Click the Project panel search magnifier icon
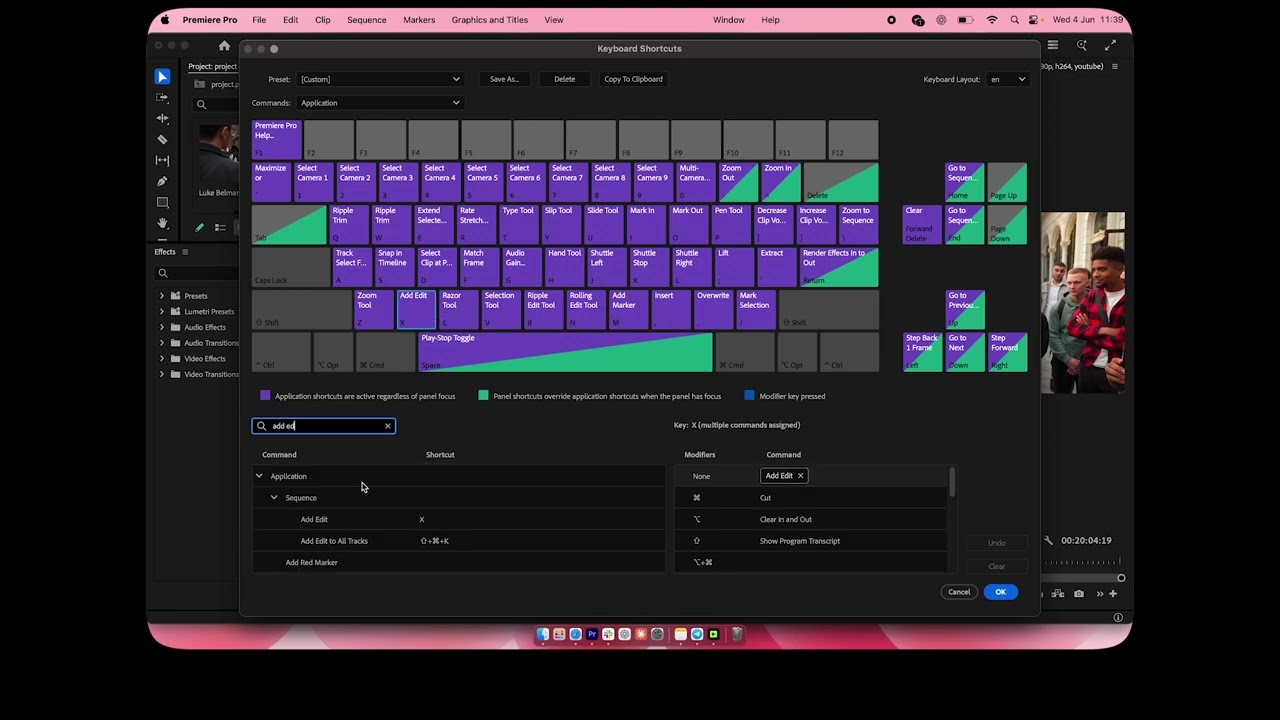This screenshot has height=720, width=1280. (201, 105)
